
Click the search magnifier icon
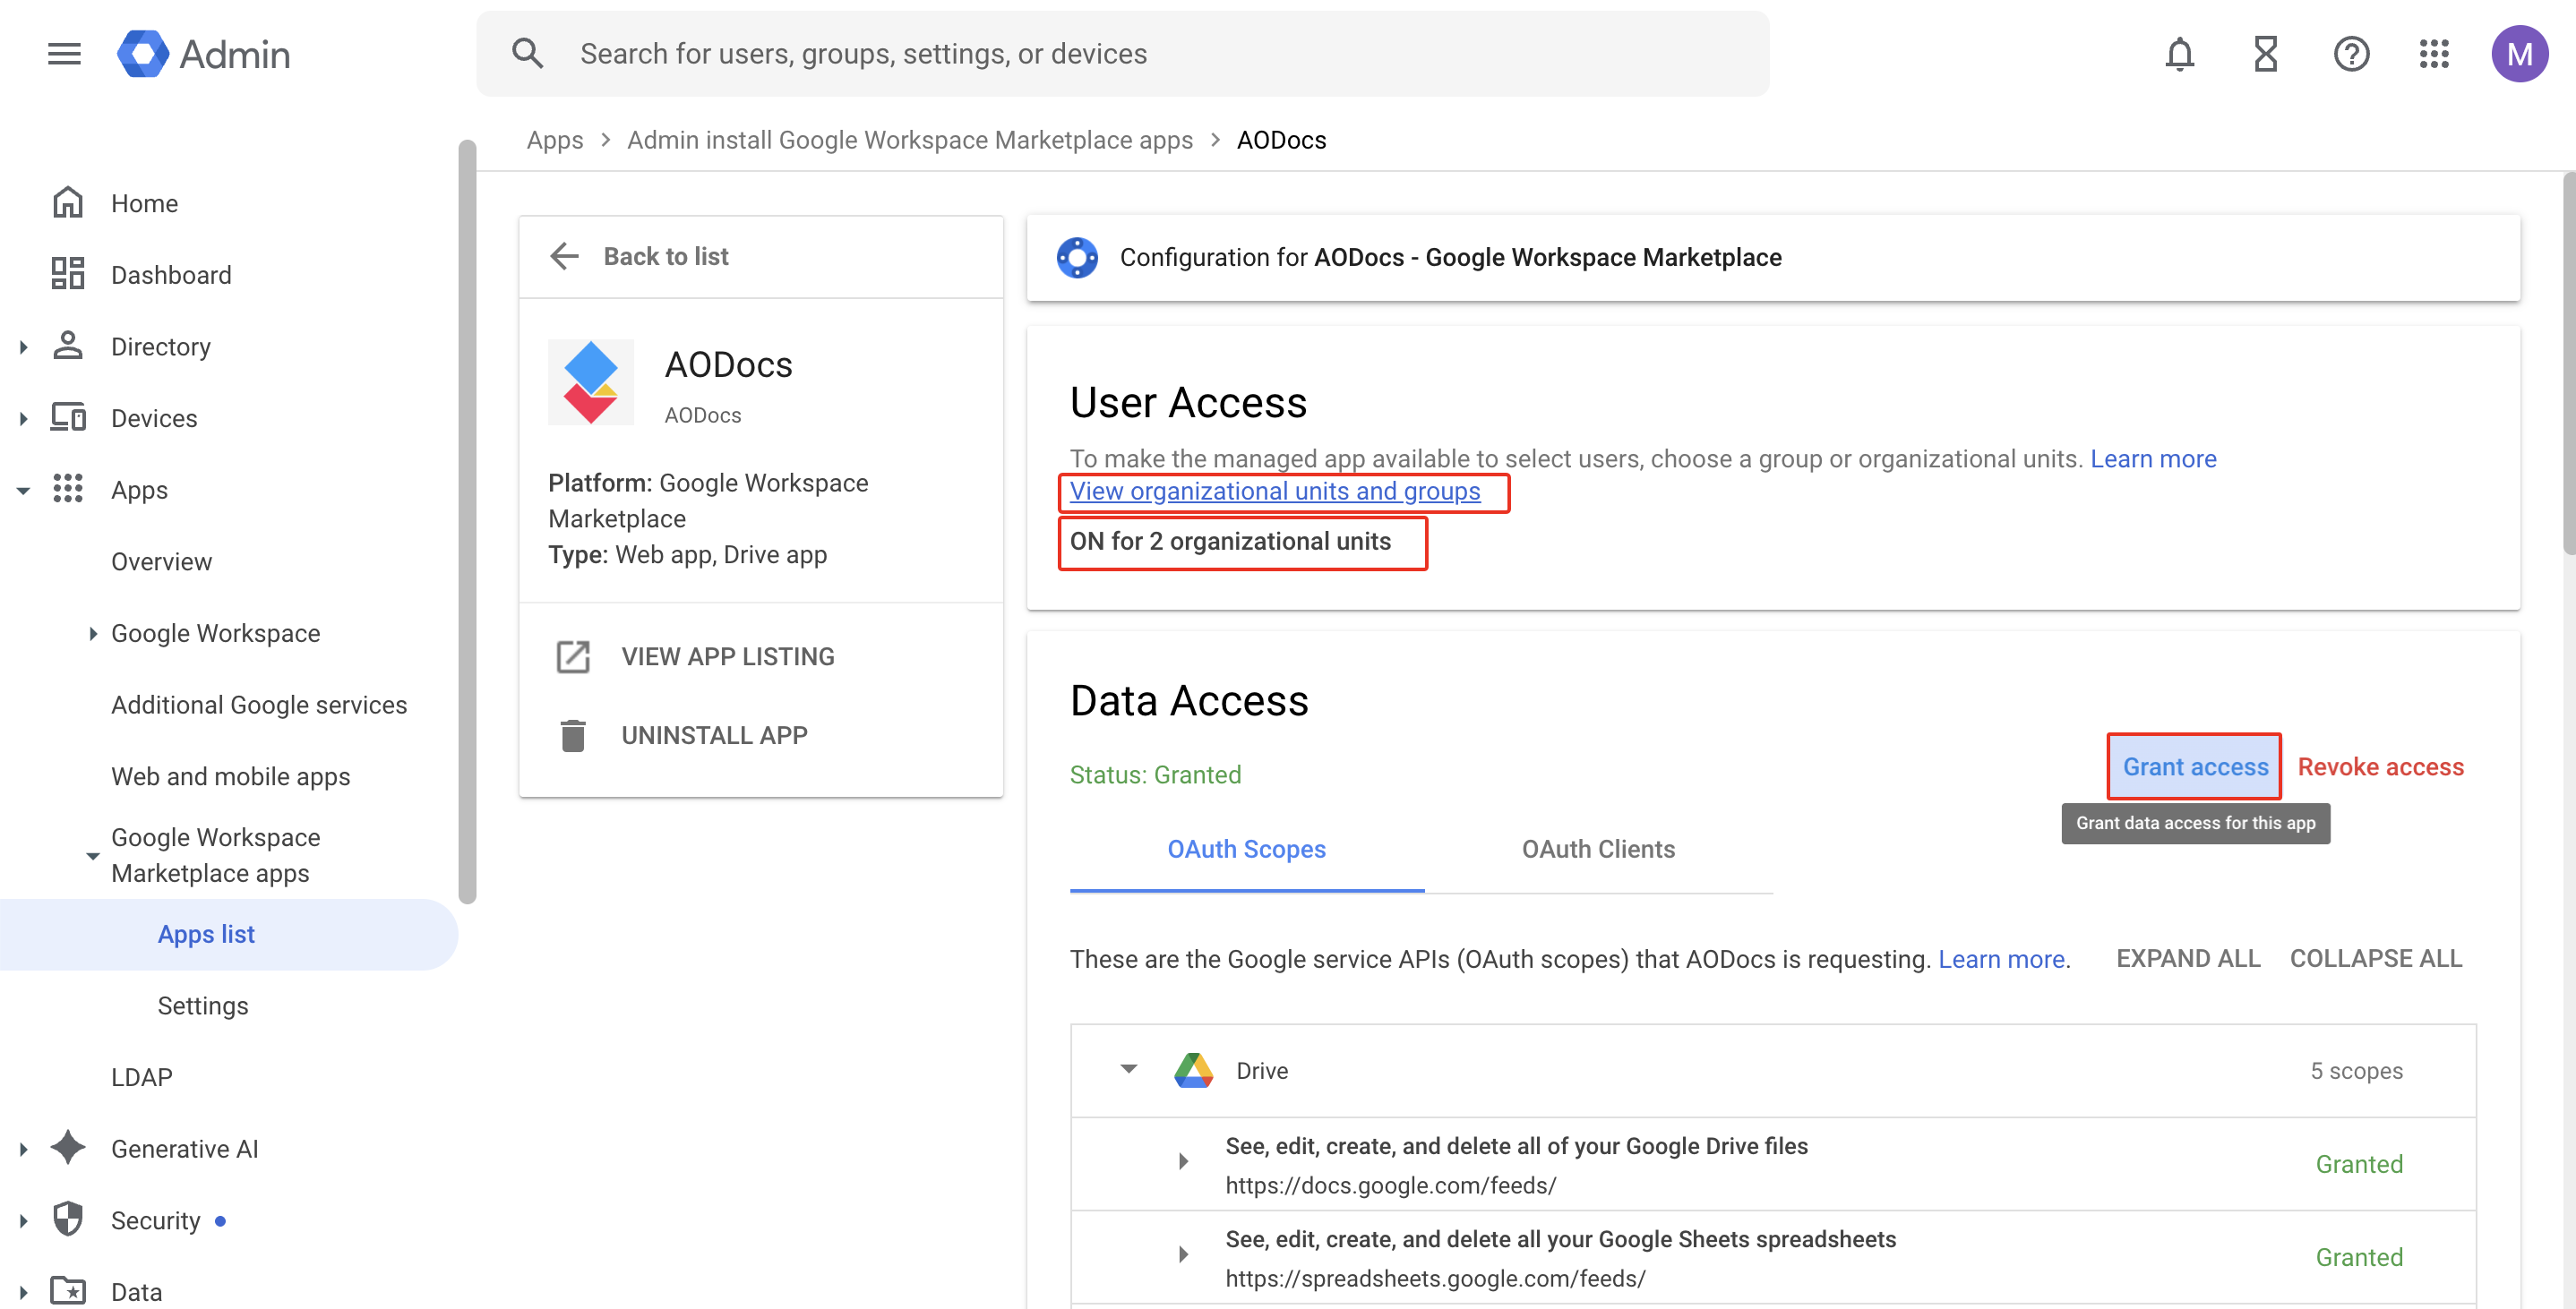point(527,53)
